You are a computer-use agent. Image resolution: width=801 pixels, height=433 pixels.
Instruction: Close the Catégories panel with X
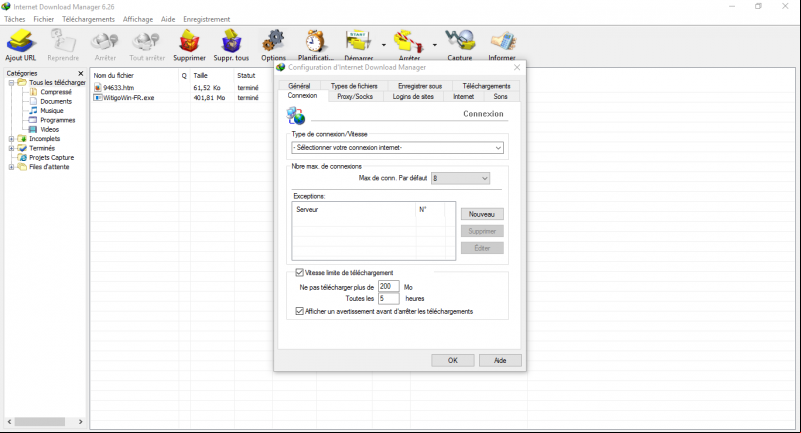tap(80, 74)
